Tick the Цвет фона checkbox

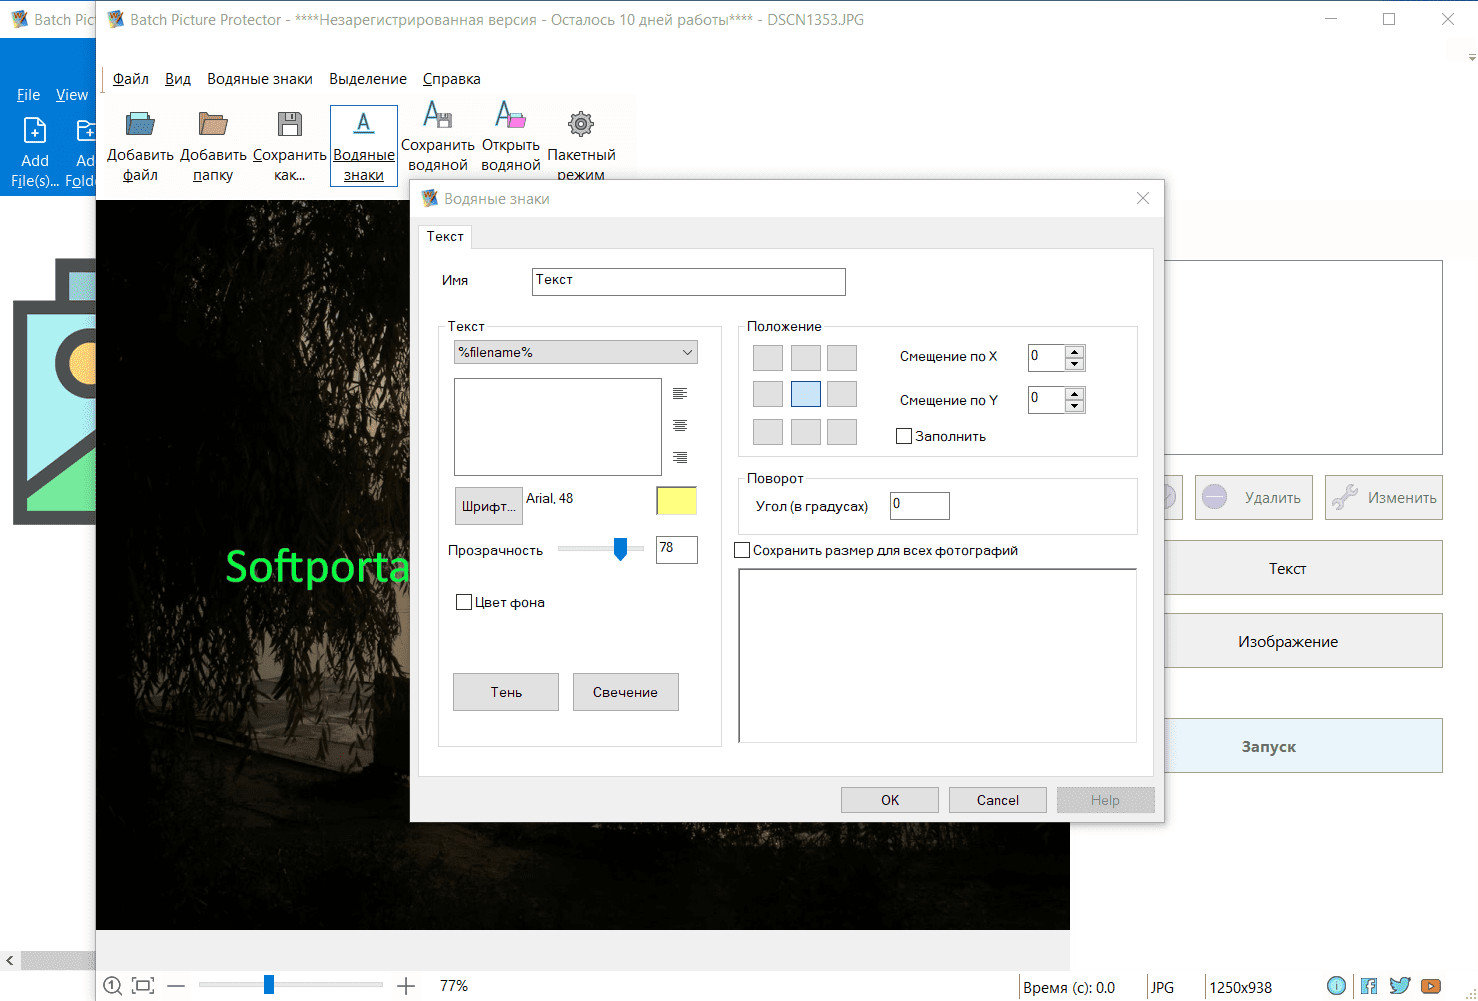[464, 602]
